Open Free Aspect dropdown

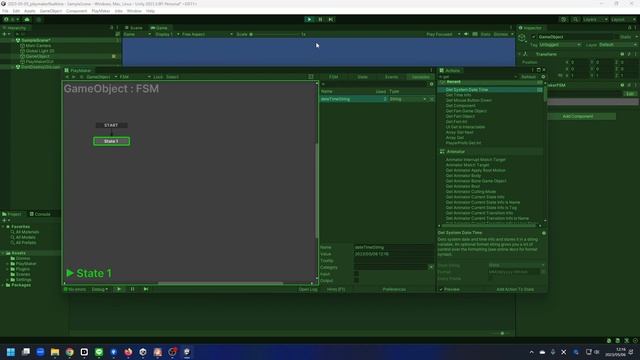tap(207, 34)
